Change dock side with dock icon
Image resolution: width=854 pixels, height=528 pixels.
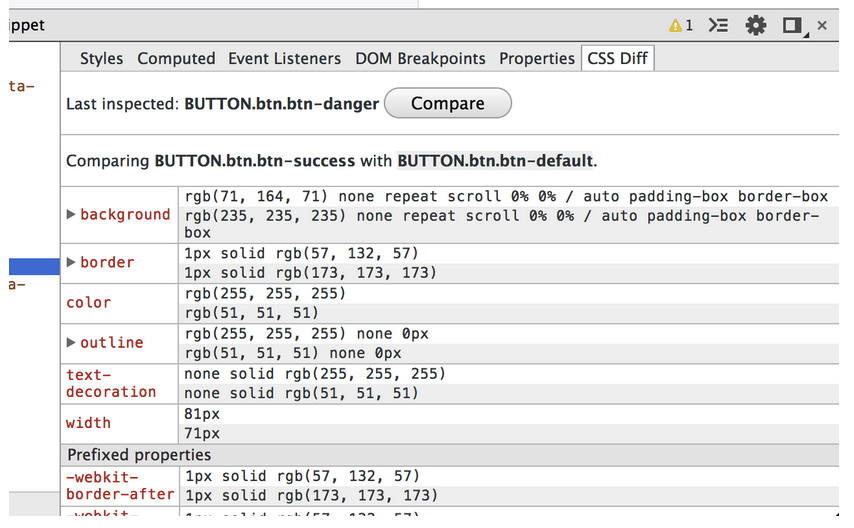[x=794, y=26]
